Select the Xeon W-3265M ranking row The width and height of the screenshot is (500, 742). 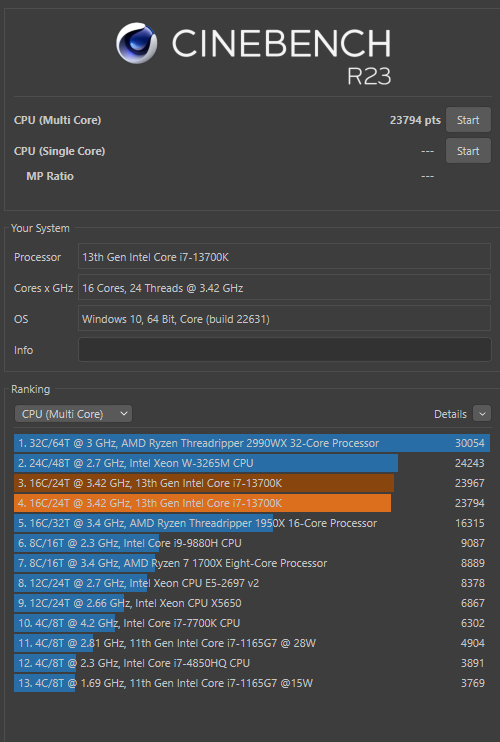point(252,463)
